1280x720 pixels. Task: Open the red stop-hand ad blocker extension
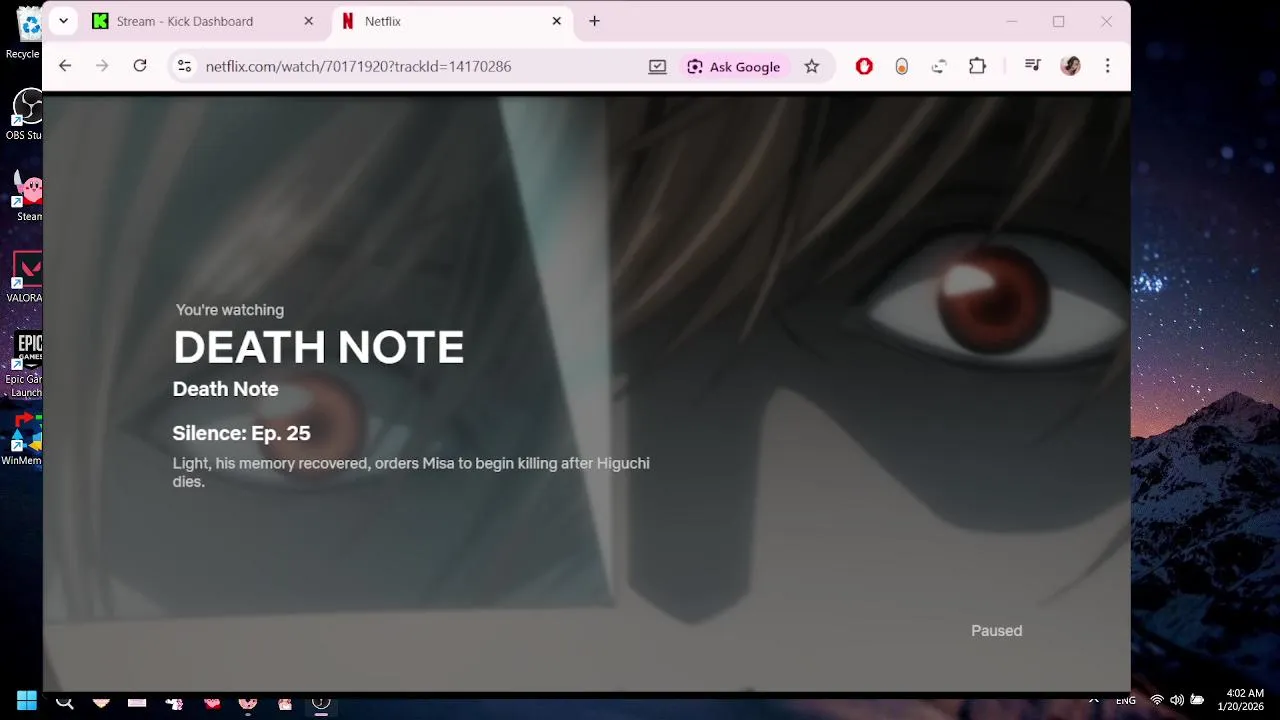(864, 66)
